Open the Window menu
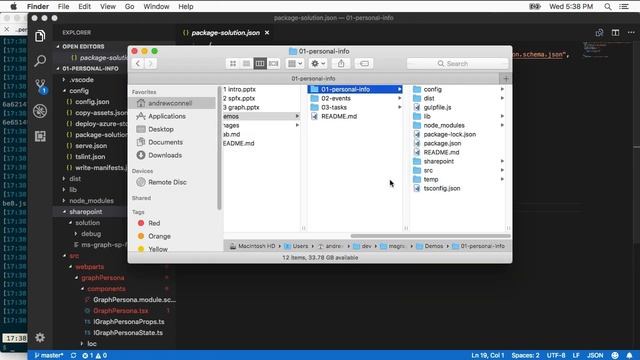The image size is (640, 360). click(x=156, y=7)
